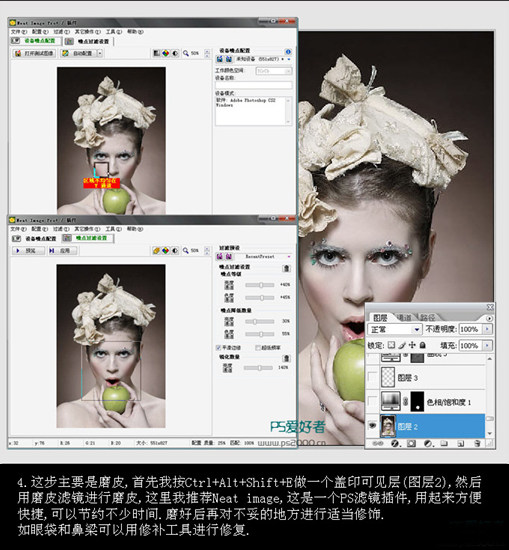This screenshot has width=509, height=550.
Task: Click the 打开测试图像 button
Action: point(34,53)
